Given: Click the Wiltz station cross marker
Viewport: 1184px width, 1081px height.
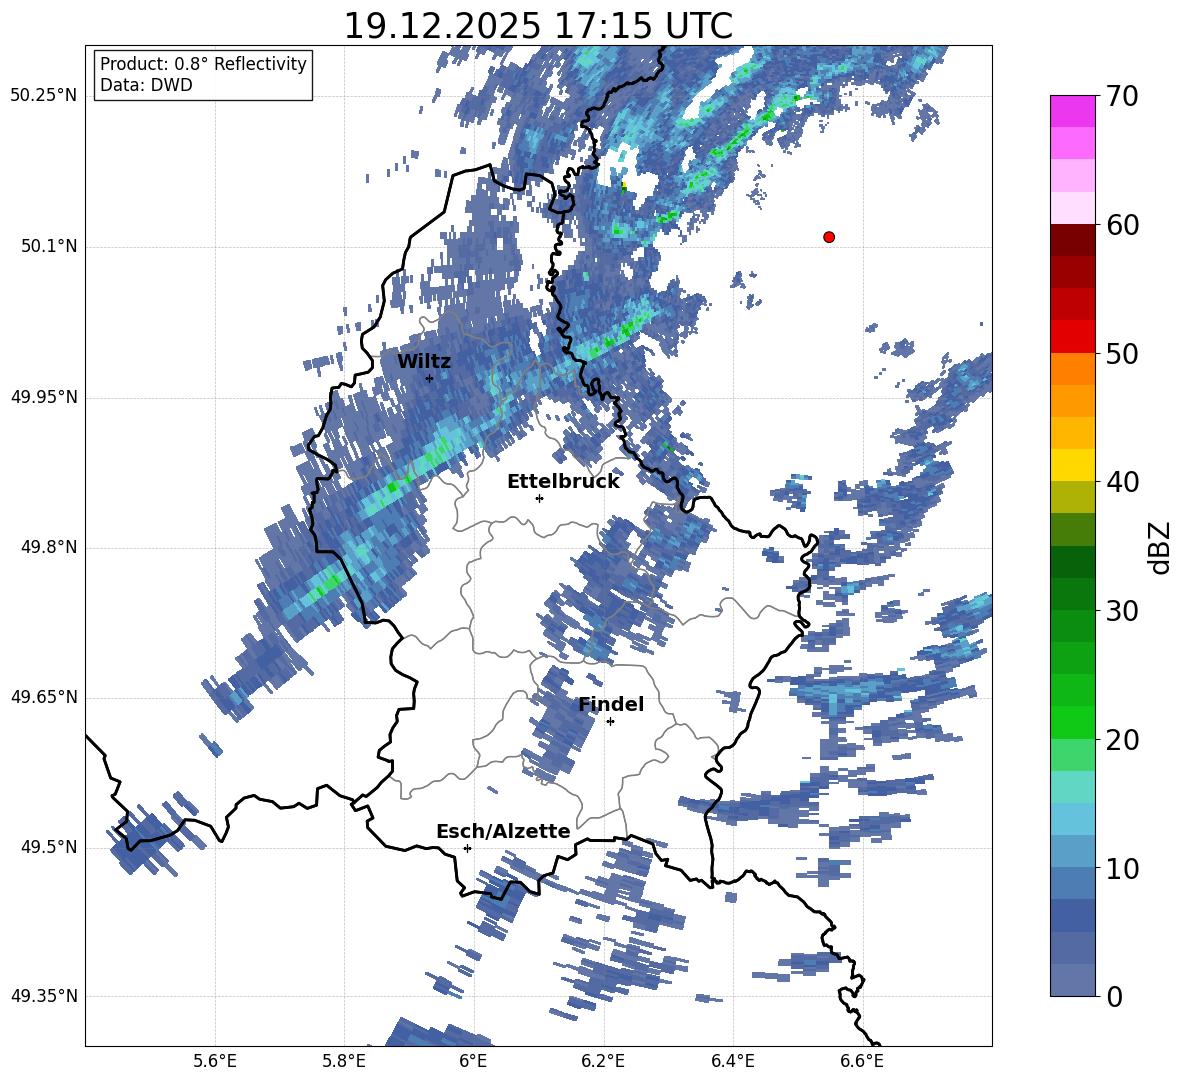Looking at the screenshot, I should tap(430, 378).
